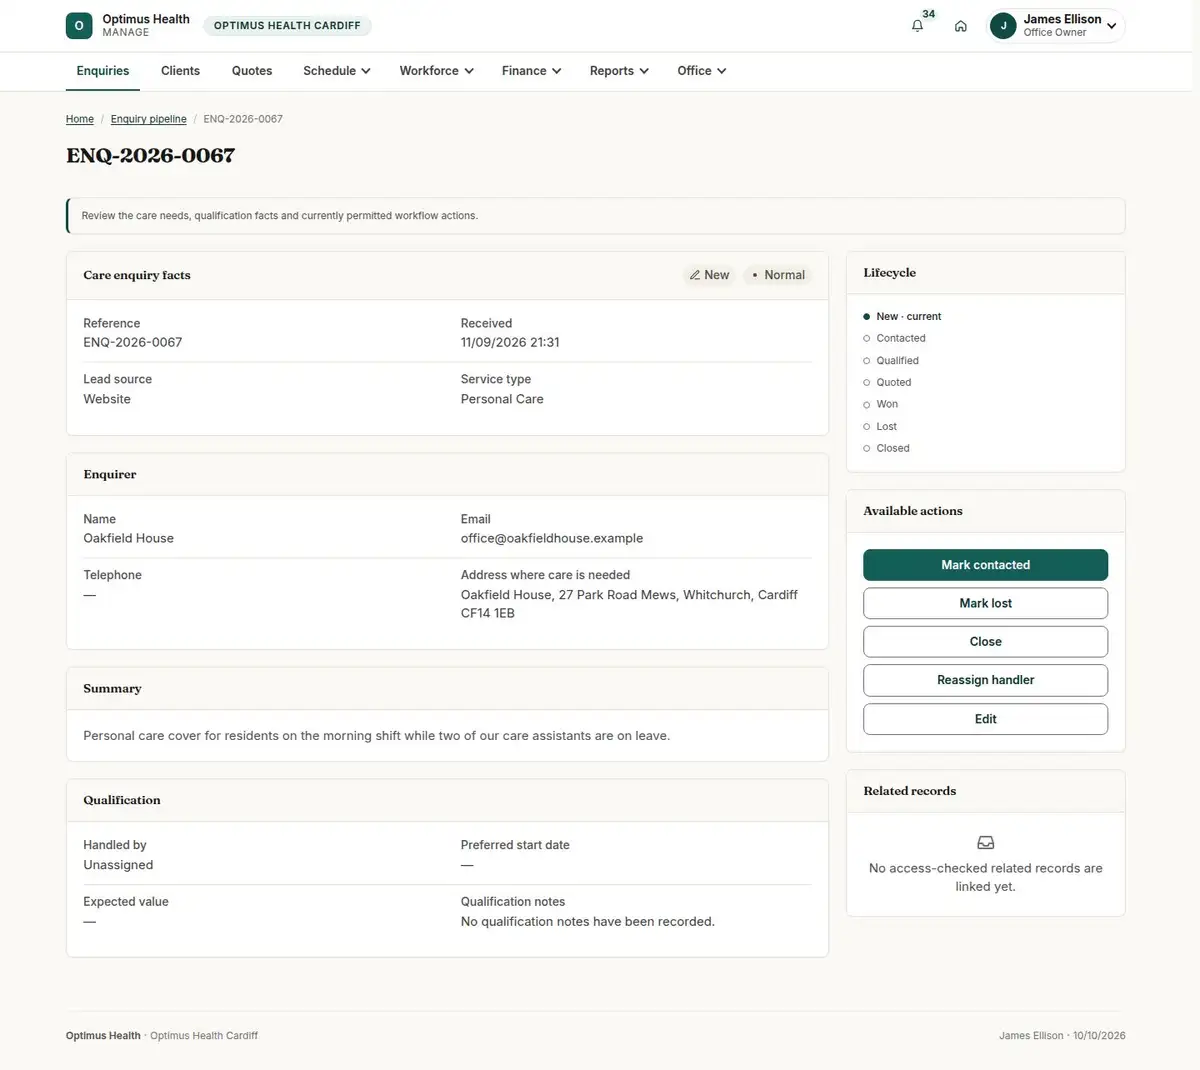The width and height of the screenshot is (1200, 1070).
Task: Click the Qualified lifecycle stage marker
Action: 866,361
